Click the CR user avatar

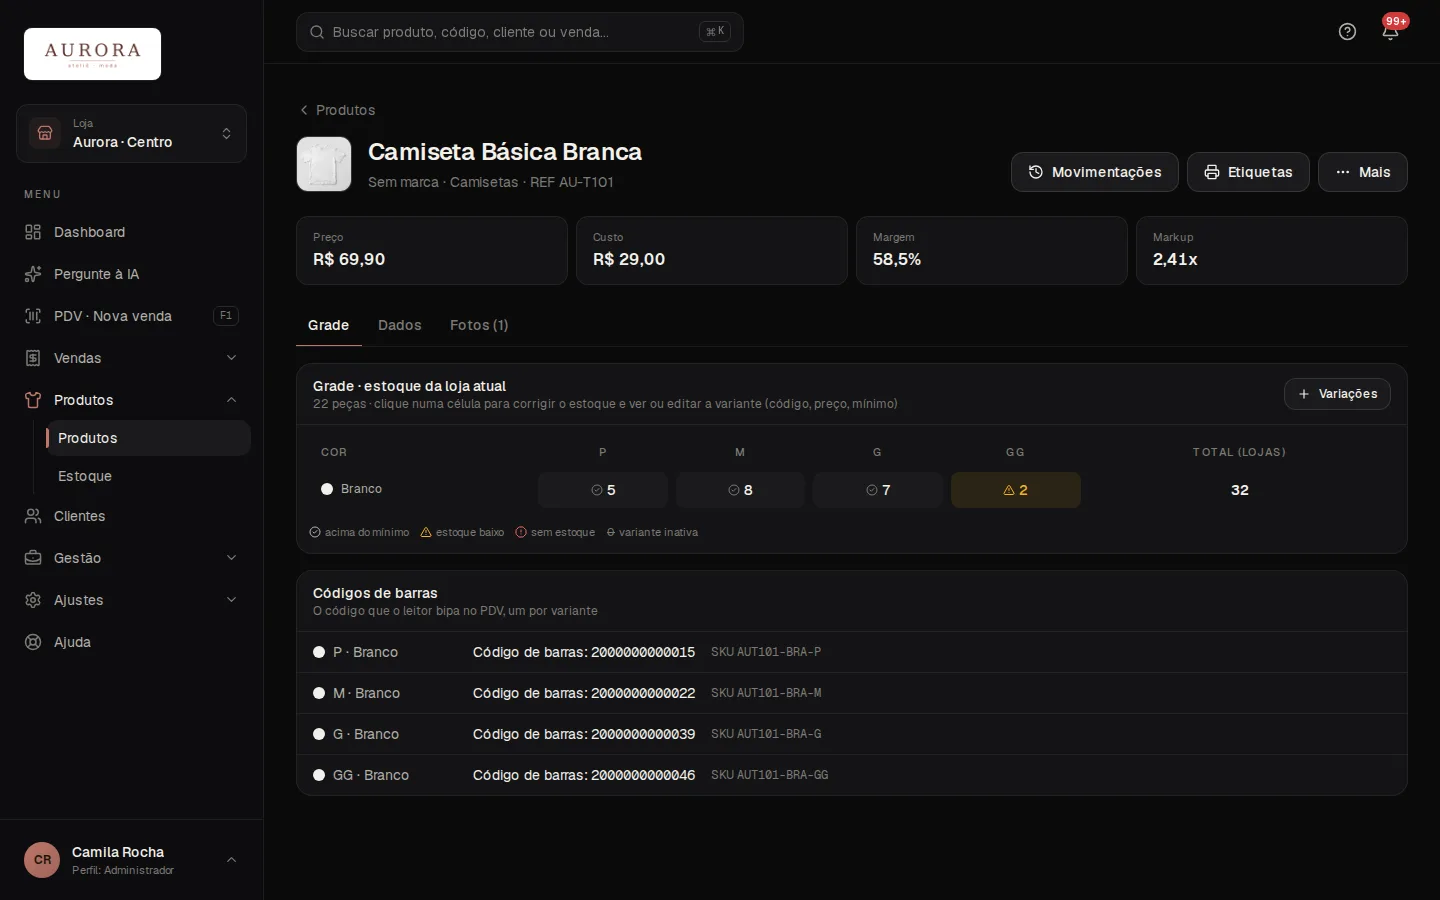(x=42, y=860)
